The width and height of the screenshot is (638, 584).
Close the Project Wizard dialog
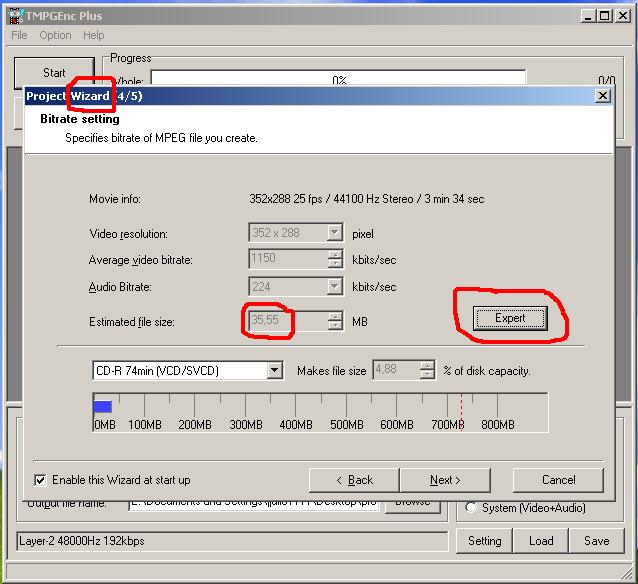603,96
